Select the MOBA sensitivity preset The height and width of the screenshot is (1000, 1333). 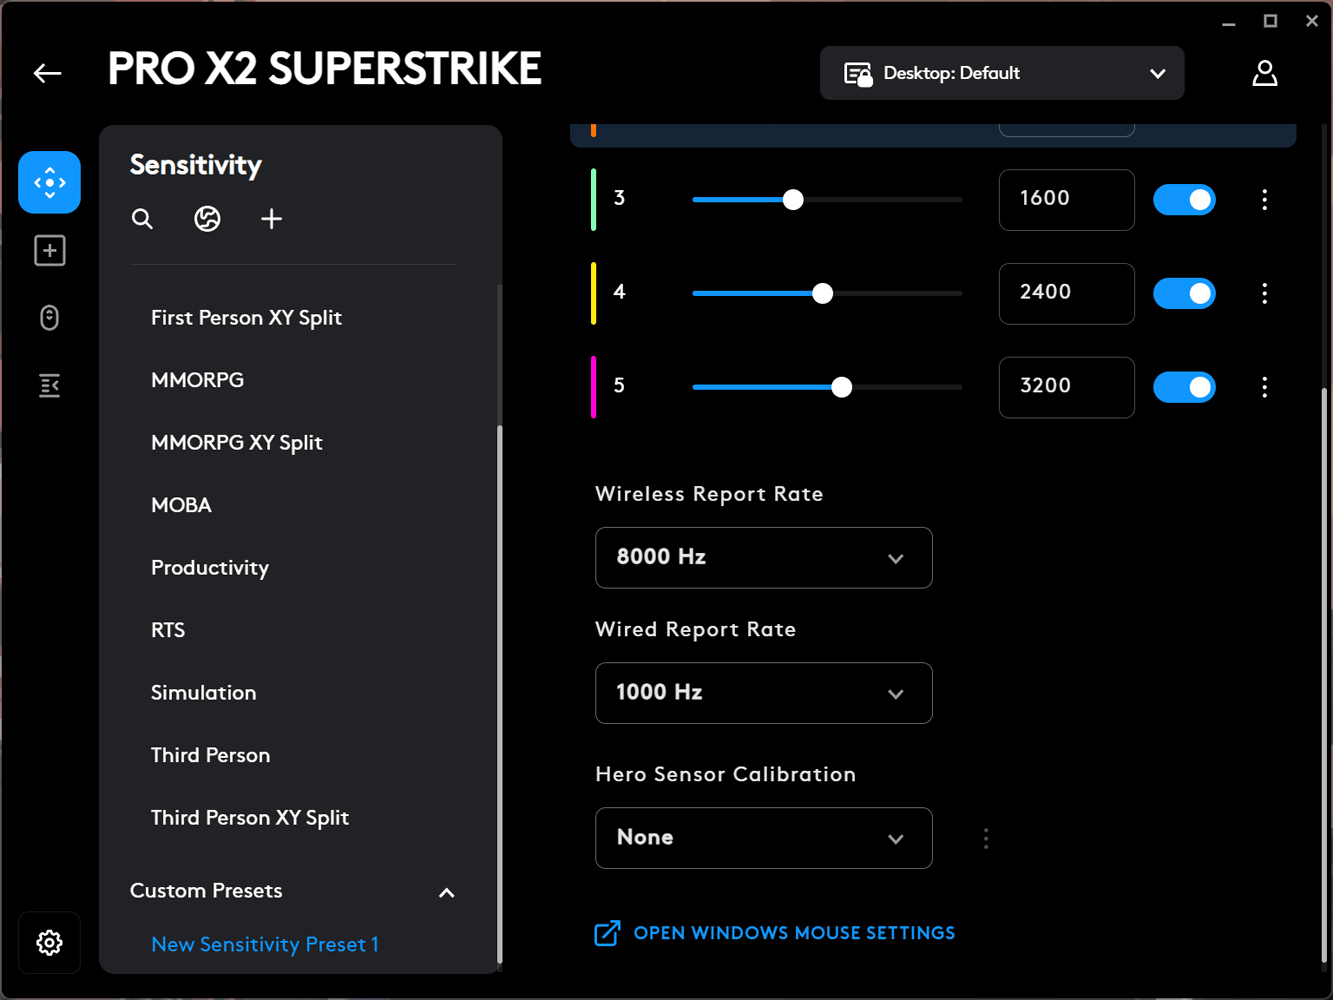[181, 505]
